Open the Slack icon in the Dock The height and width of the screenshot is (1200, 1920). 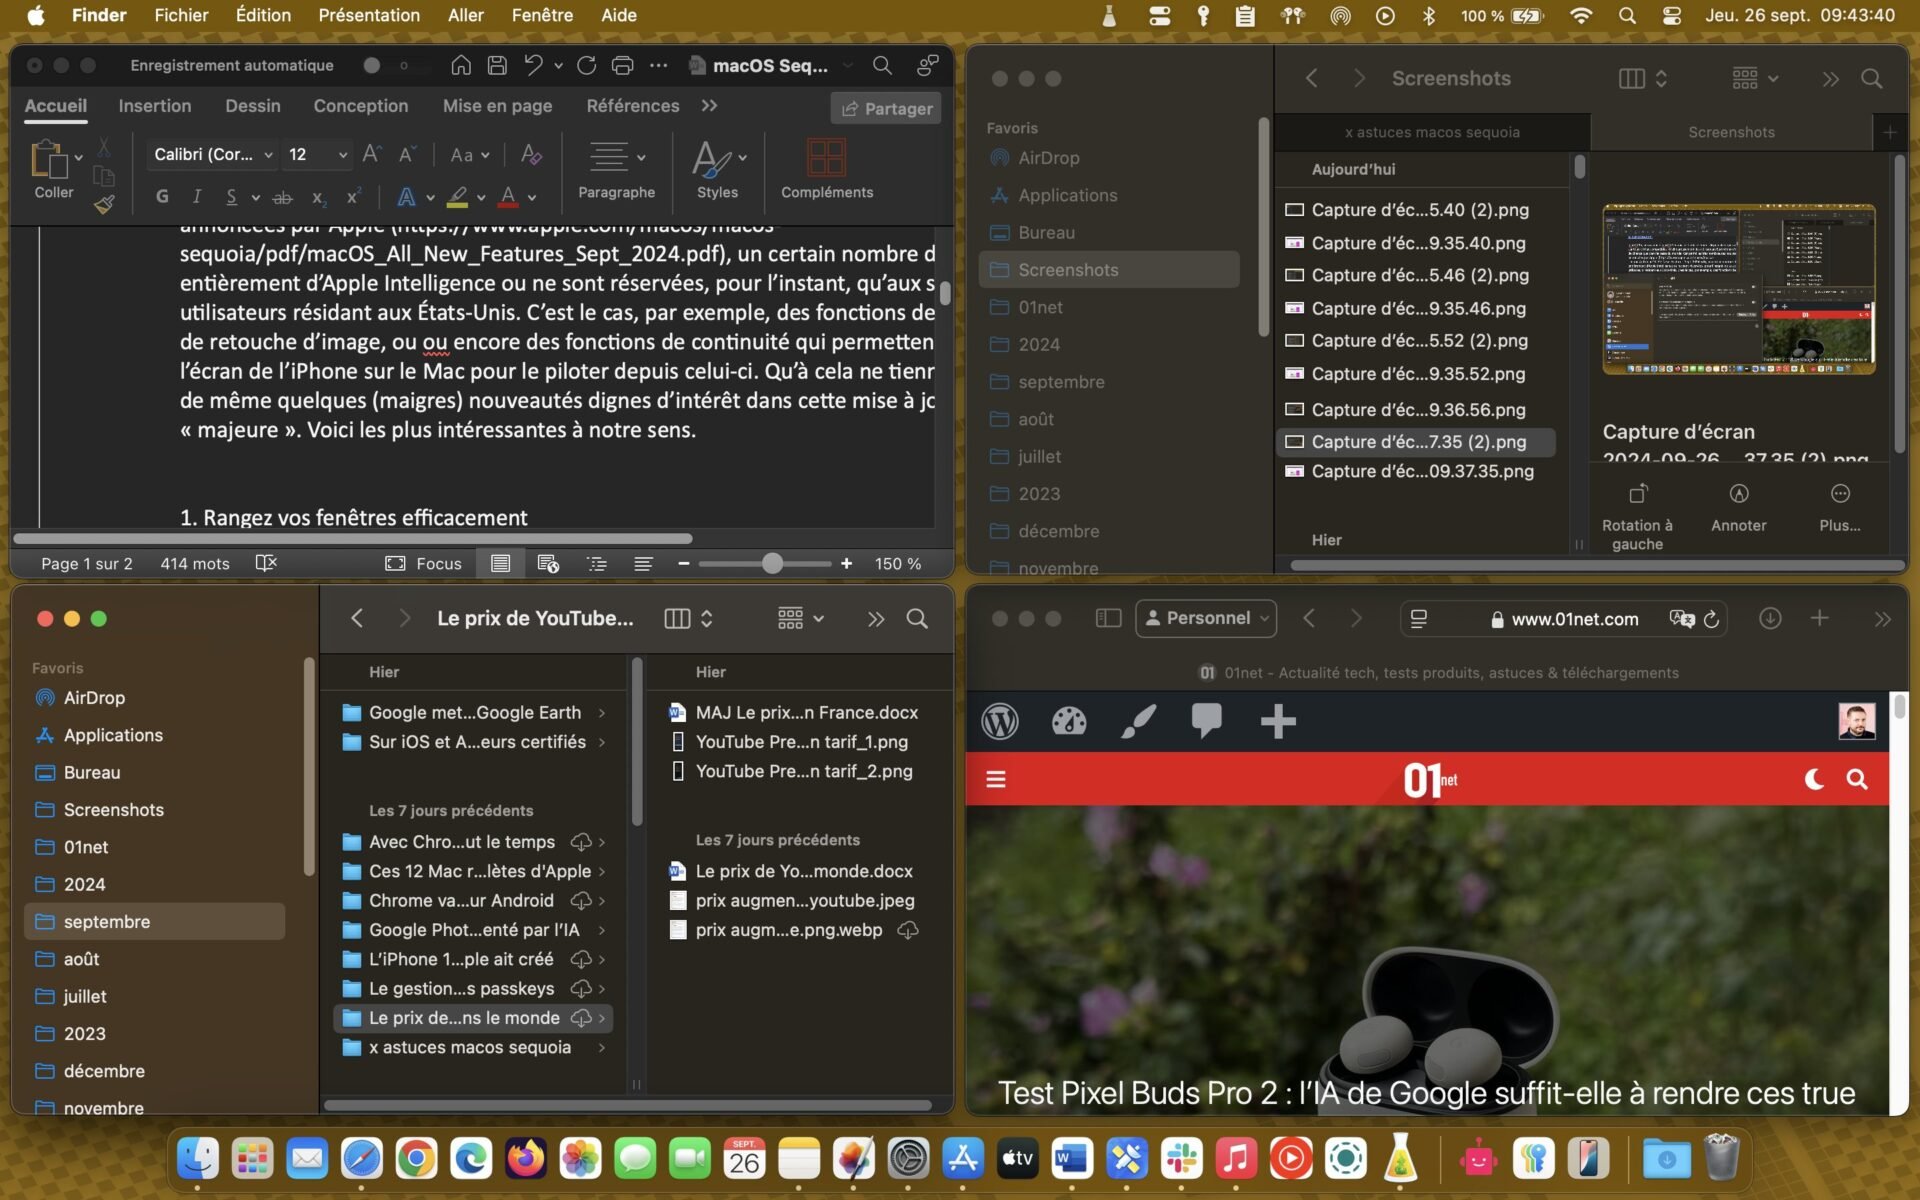[1181, 1159]
